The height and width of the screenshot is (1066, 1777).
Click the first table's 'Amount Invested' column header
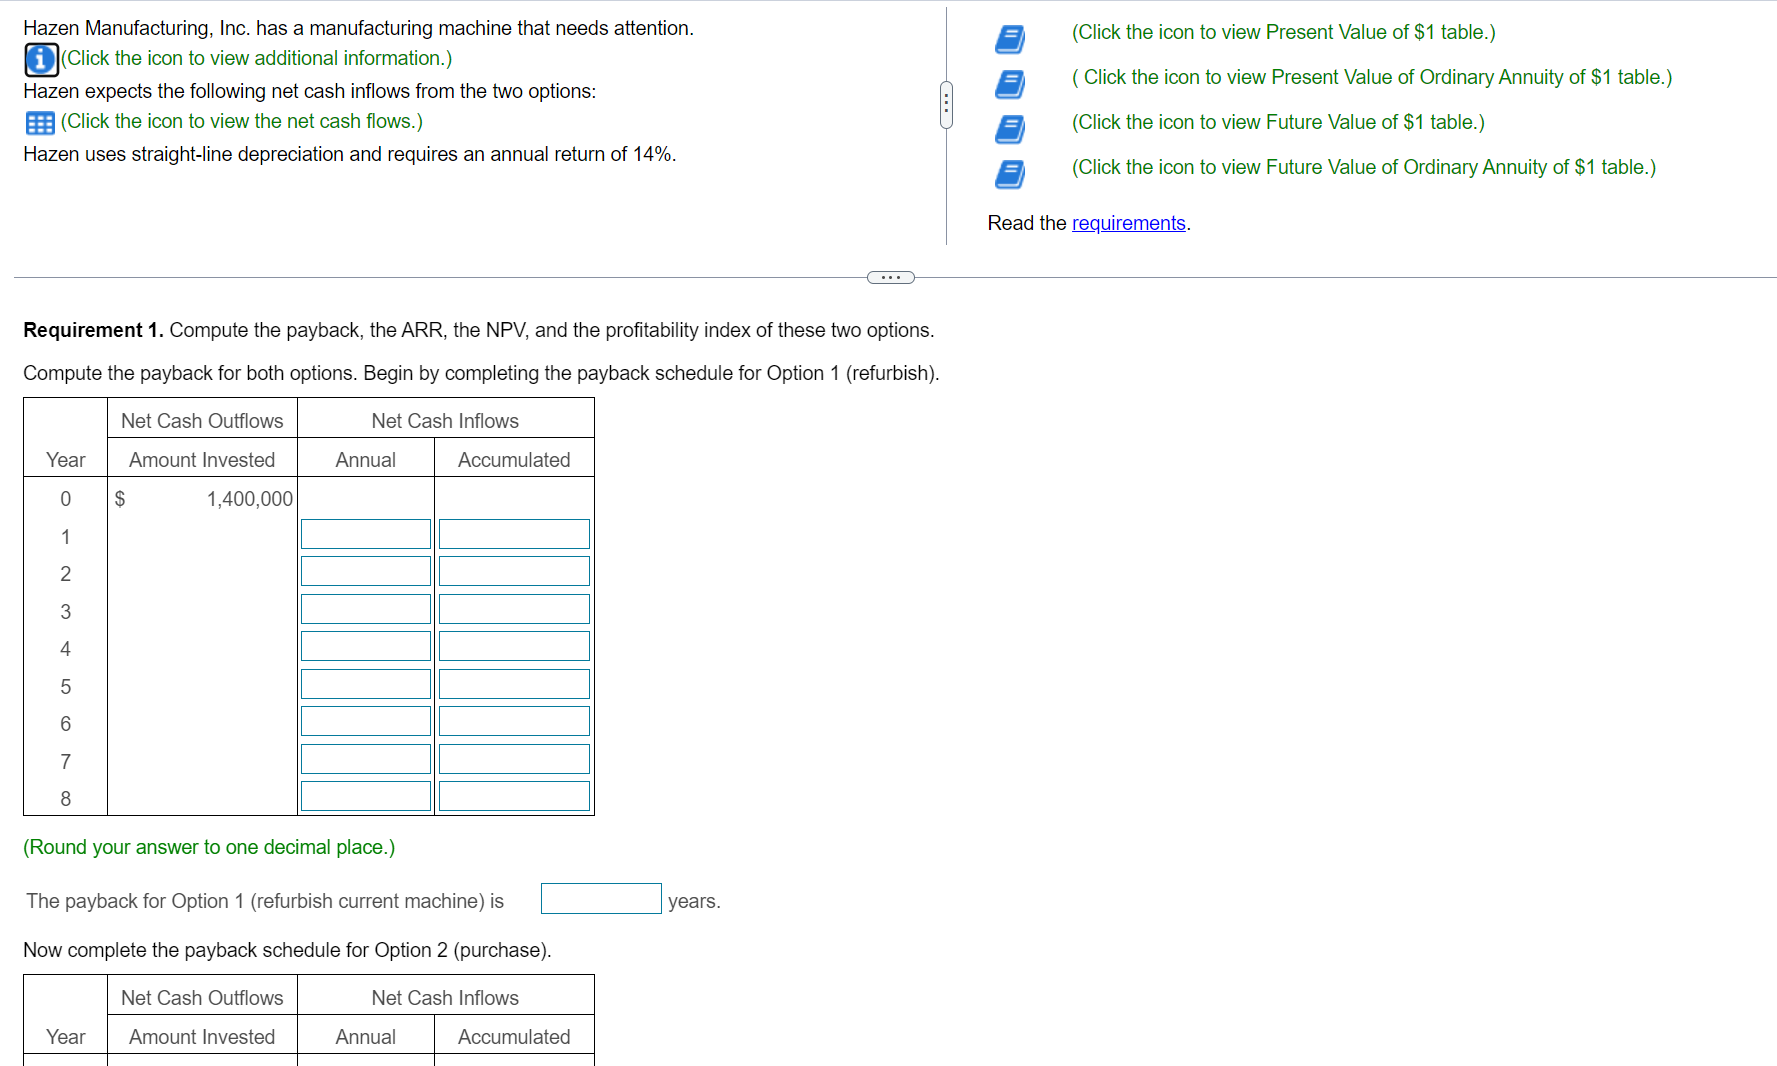tap(202, 460)
